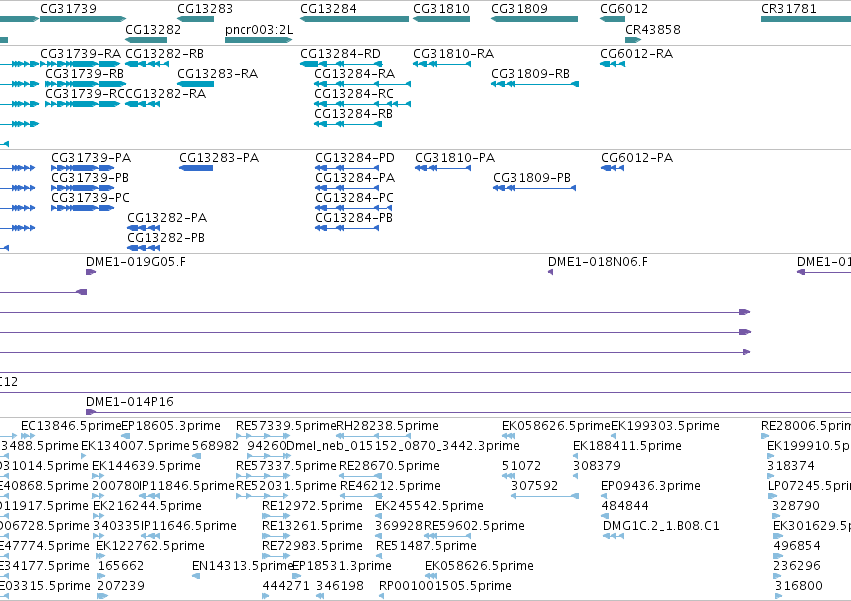
Task: Click the DME1-014P16 clone label
Action: click(130, 402)
